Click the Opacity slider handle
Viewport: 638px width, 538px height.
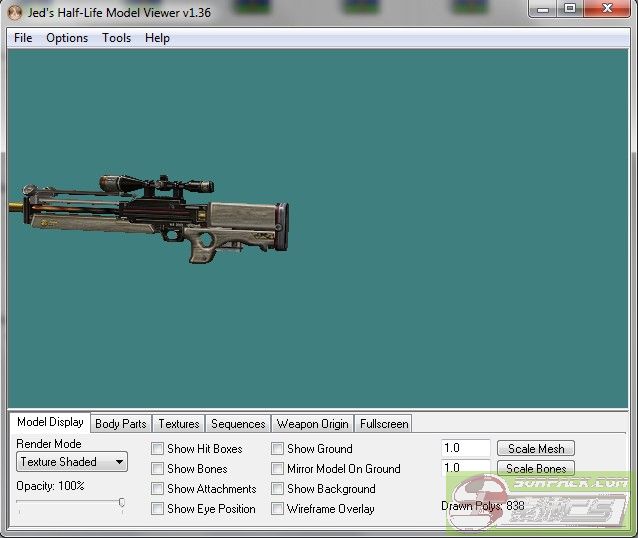122,503
